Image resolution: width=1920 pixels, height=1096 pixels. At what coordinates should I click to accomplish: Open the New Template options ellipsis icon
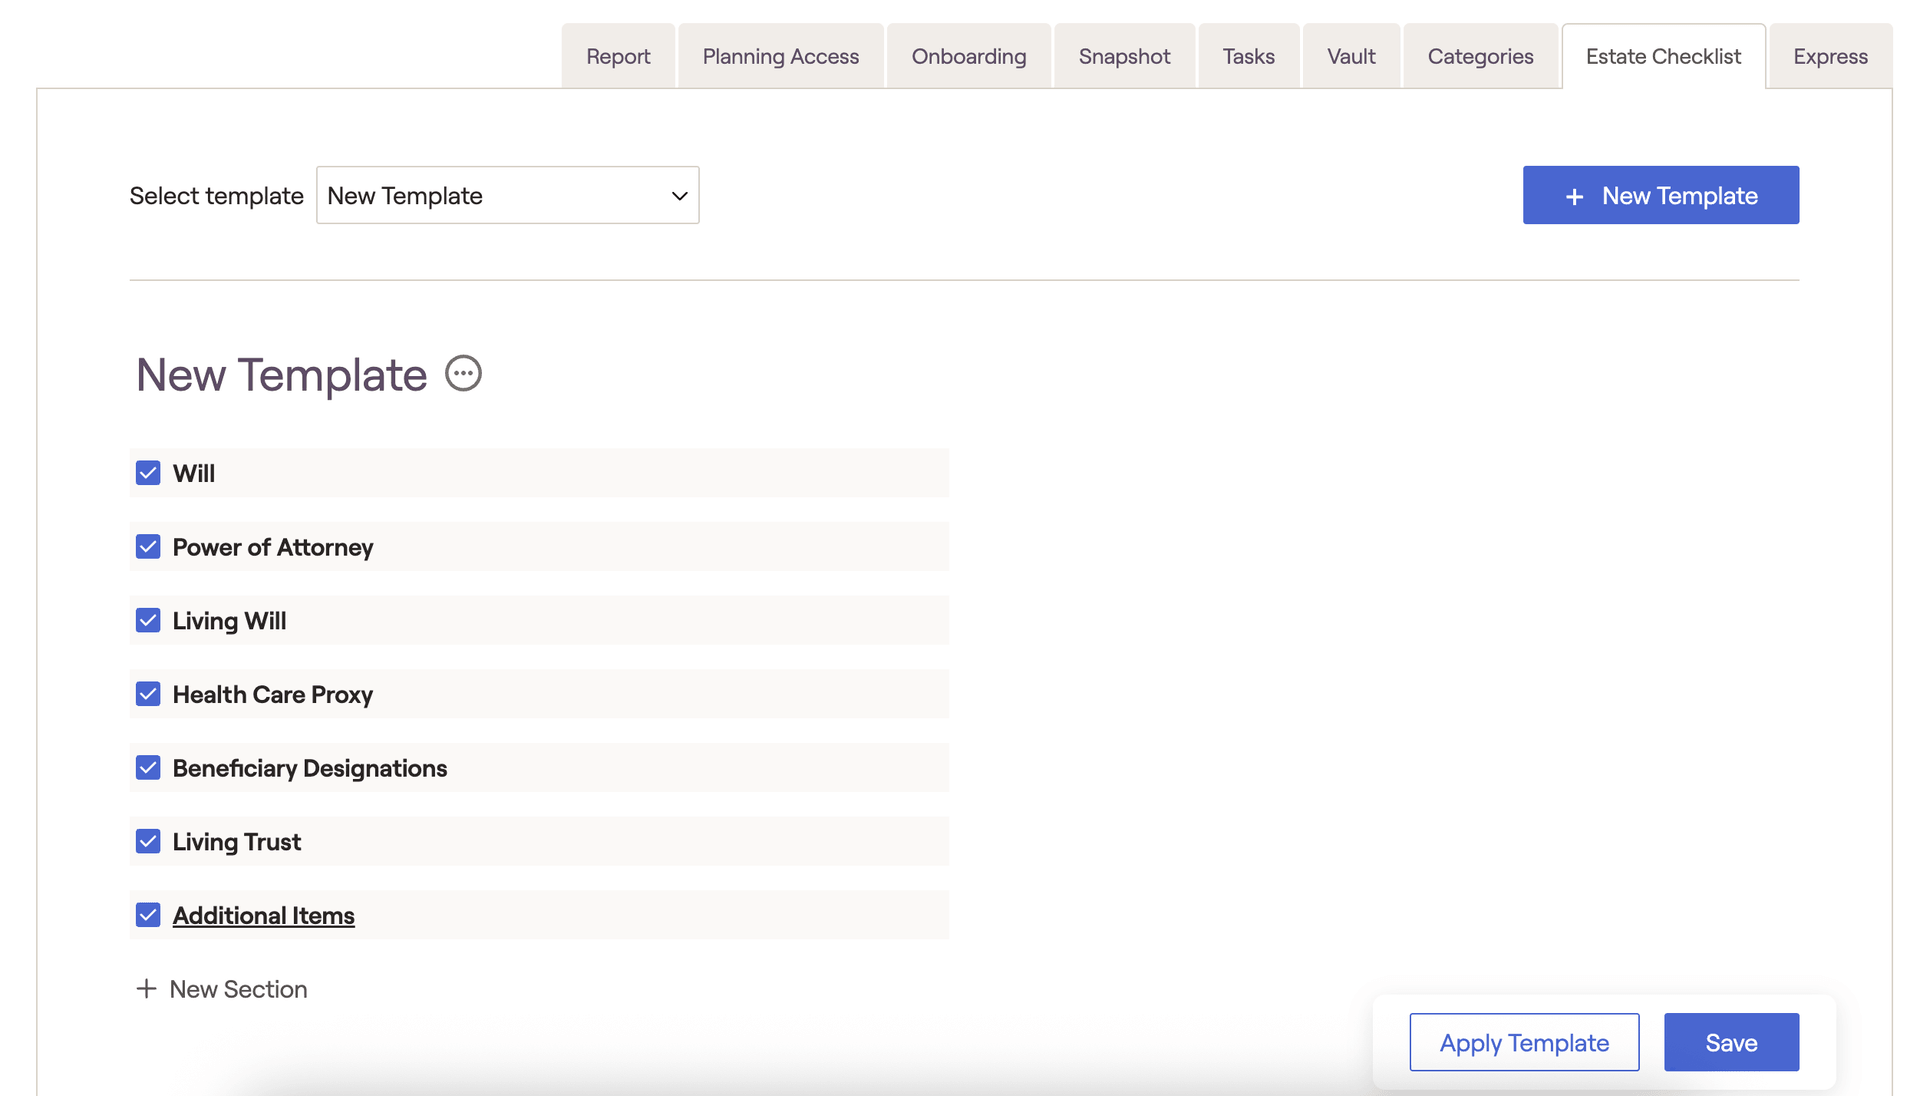click(x=463, y=374)
